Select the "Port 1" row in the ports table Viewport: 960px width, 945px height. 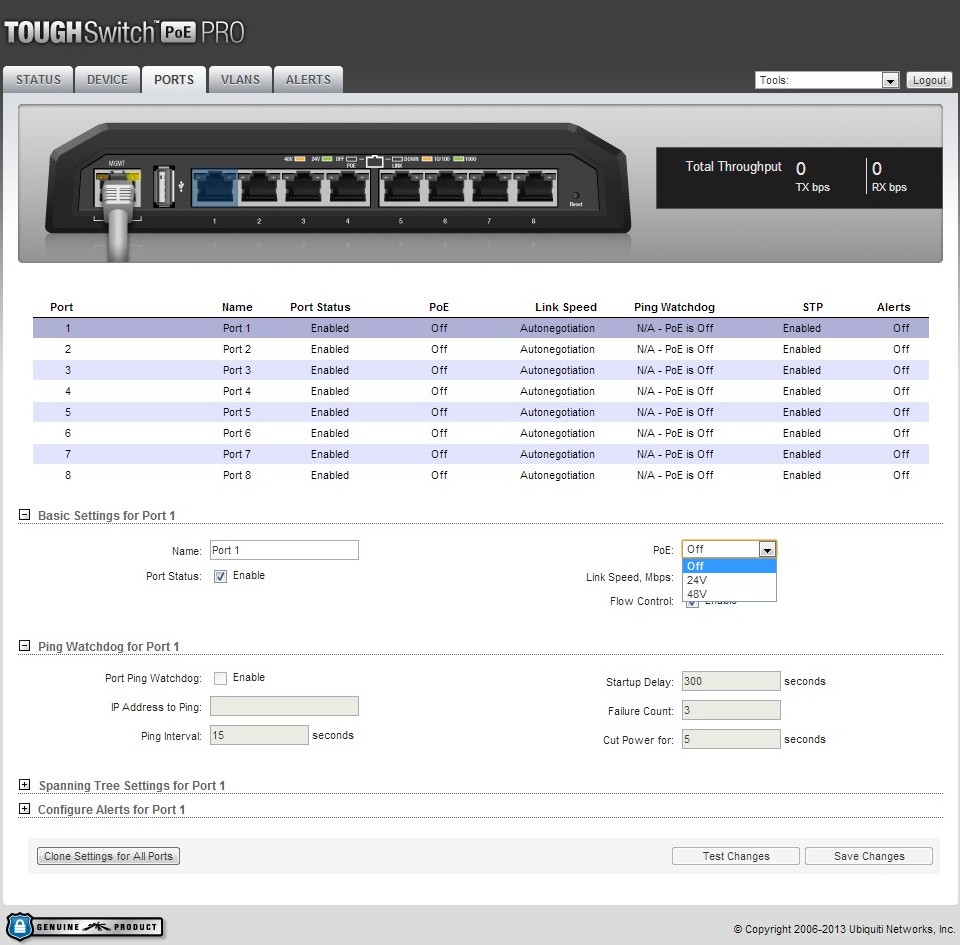click(481, 328)
